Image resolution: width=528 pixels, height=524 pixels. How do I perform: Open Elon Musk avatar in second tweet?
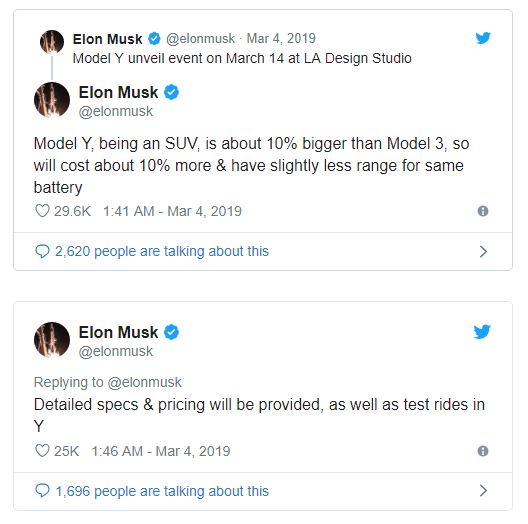point(52,339)
